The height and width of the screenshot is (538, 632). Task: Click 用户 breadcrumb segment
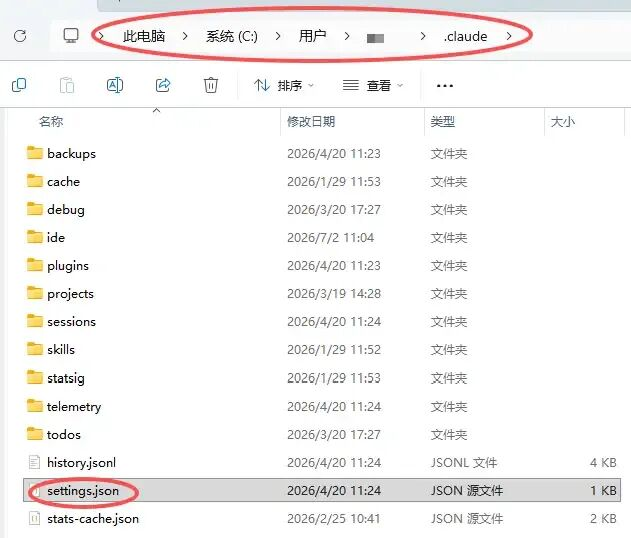point(312,36)
